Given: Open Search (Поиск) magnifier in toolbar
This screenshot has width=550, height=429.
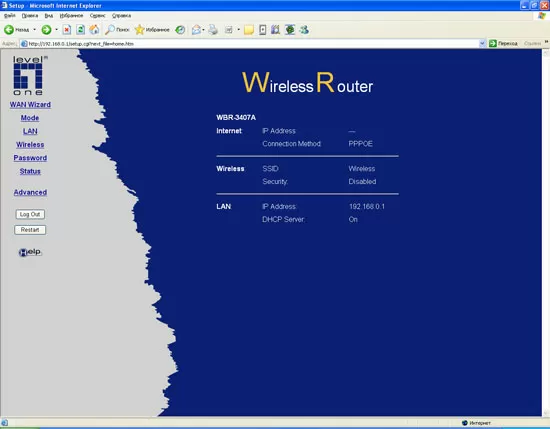Looking at the screenshot, I should 117,30.
